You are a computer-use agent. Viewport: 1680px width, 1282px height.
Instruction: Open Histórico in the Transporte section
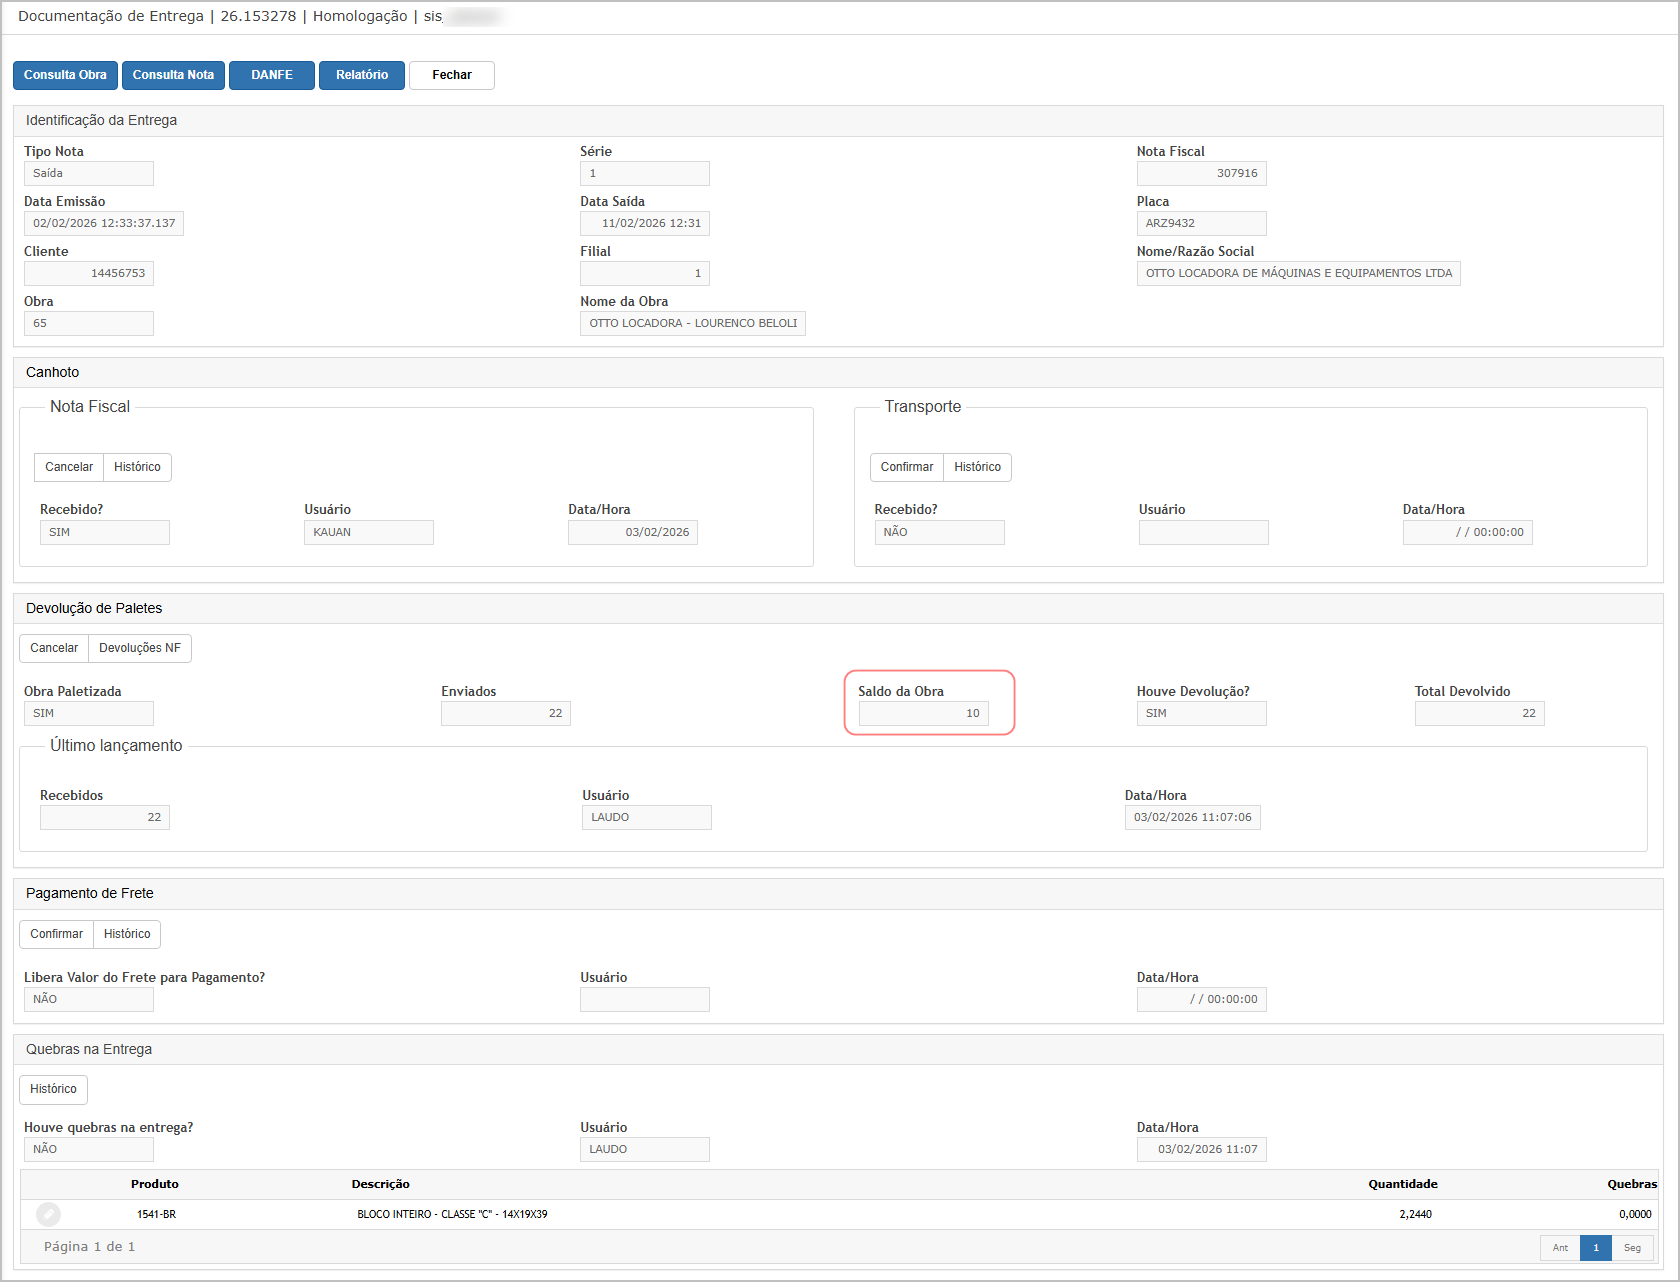click(x=977, y=467)
